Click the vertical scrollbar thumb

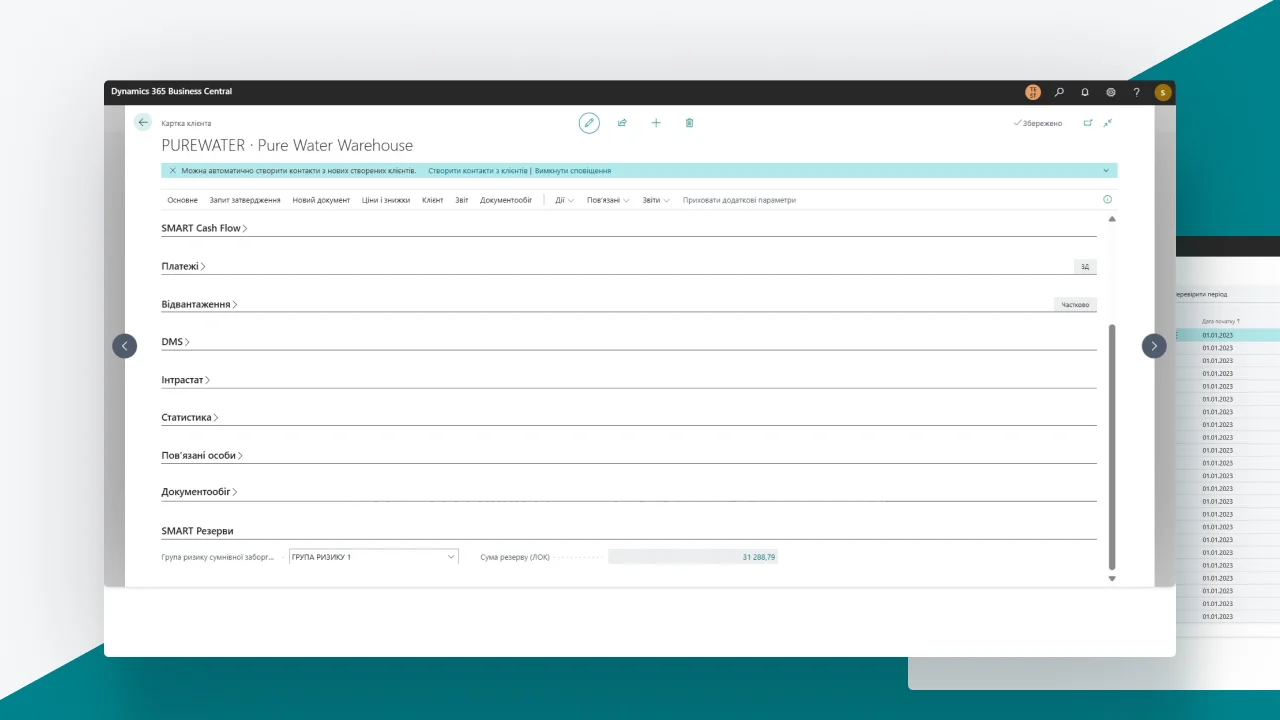1112,445
